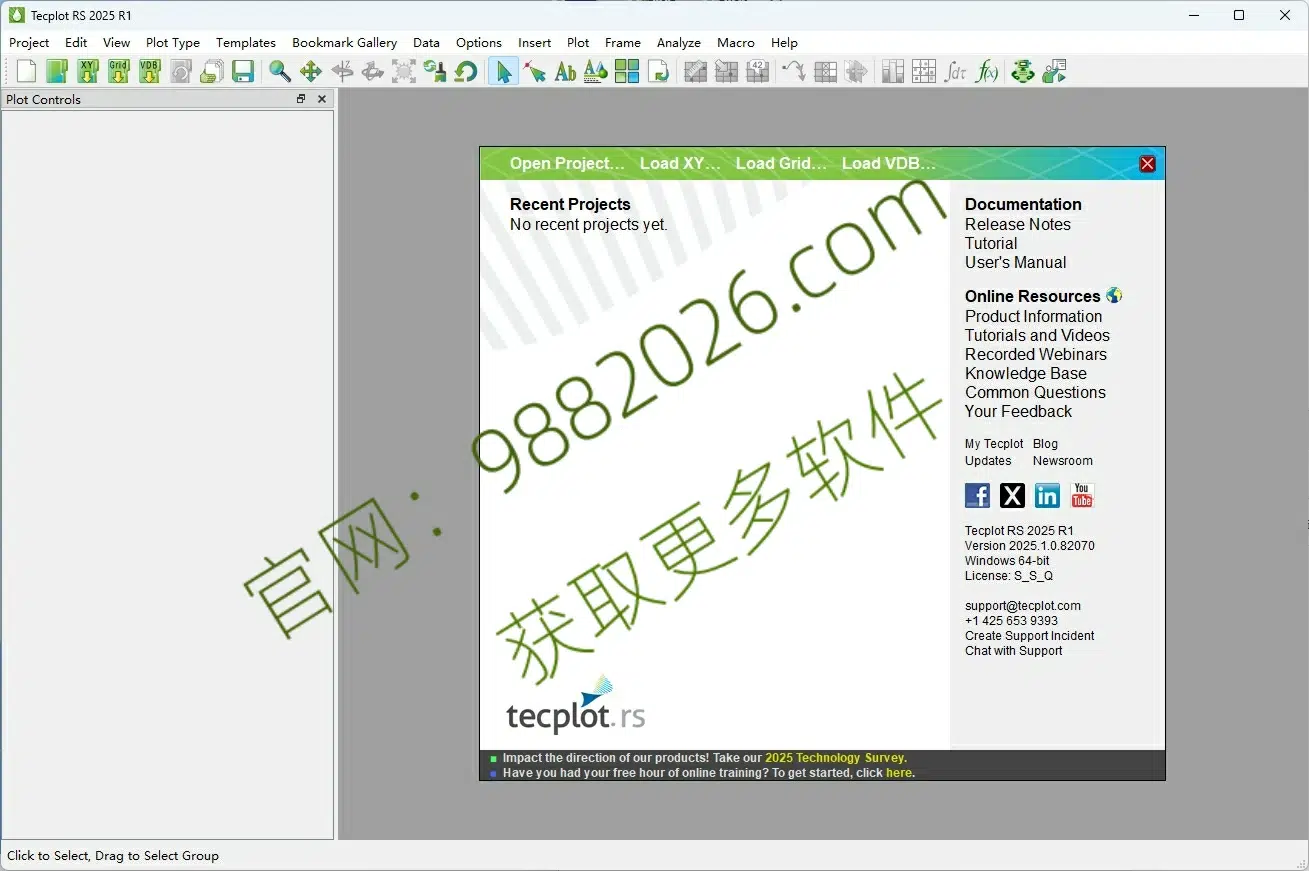Screen dimensions: 1309x871
Task: Open the User's Manual link
Action: point(1016,263)
